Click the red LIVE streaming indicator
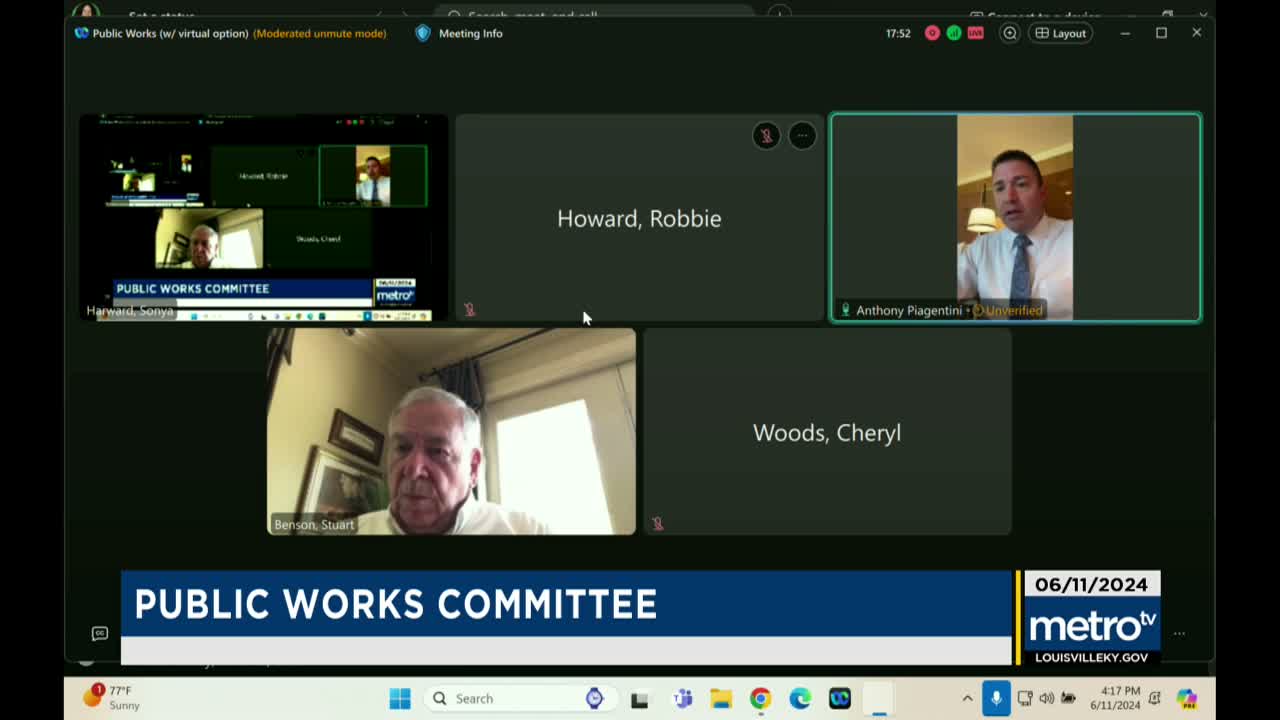 [x=975, y=33]
